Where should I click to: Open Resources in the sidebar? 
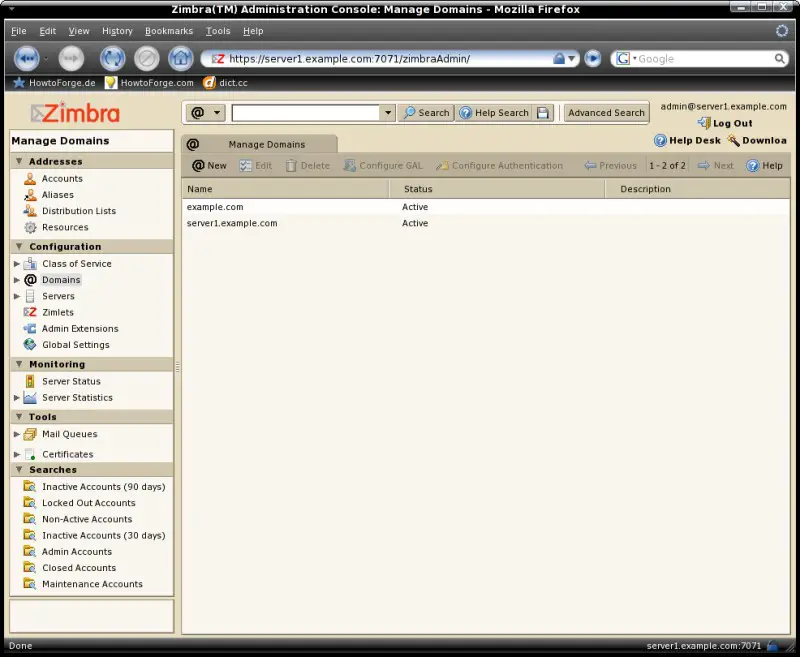point(65,228)
